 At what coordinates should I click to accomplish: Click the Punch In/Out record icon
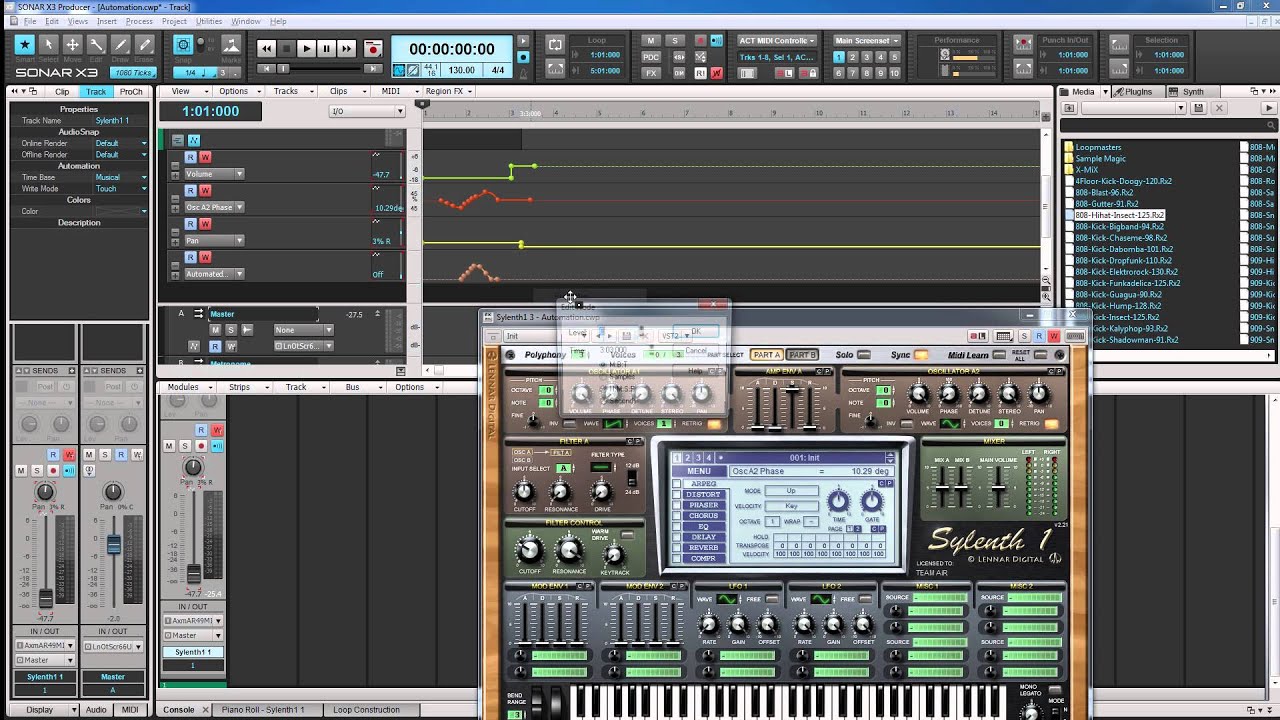(x=1023, y=44)
